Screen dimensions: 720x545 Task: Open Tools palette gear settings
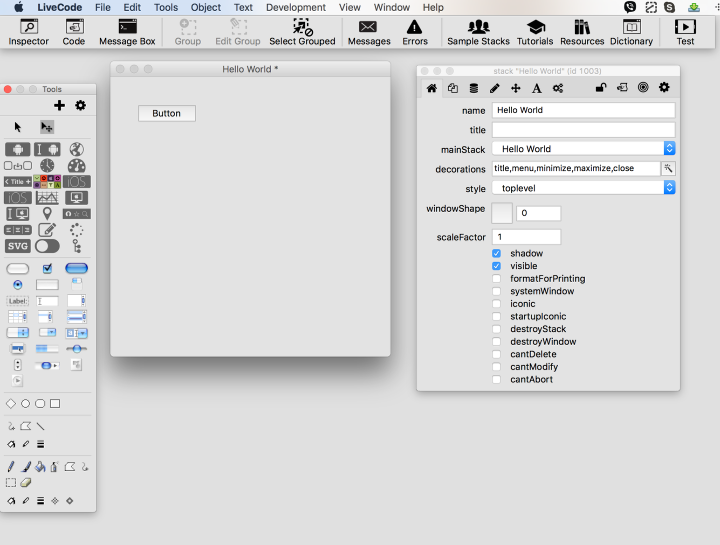coord(80,106)
